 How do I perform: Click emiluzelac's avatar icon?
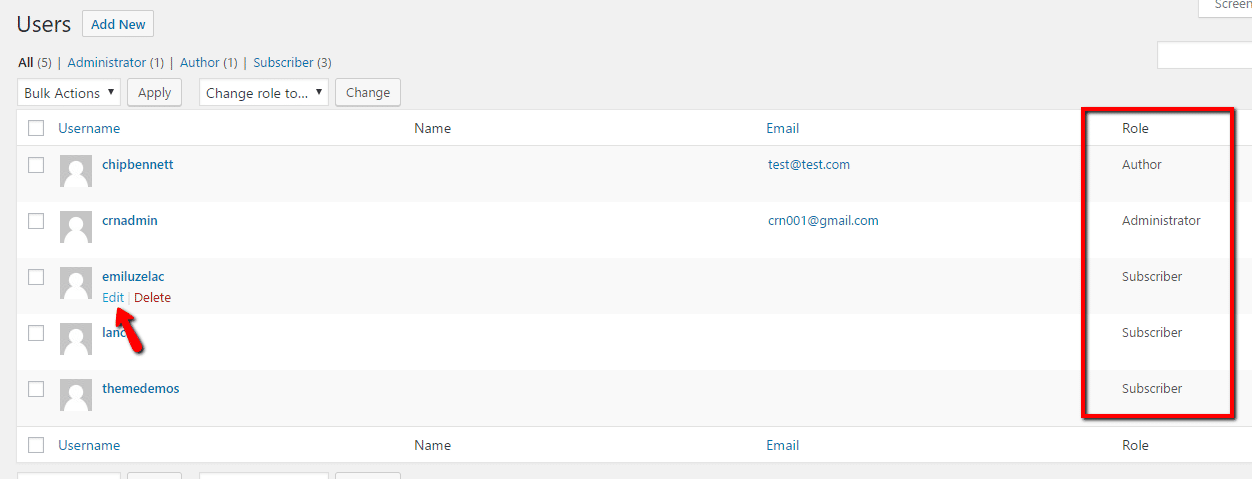(x=76, y=283)
